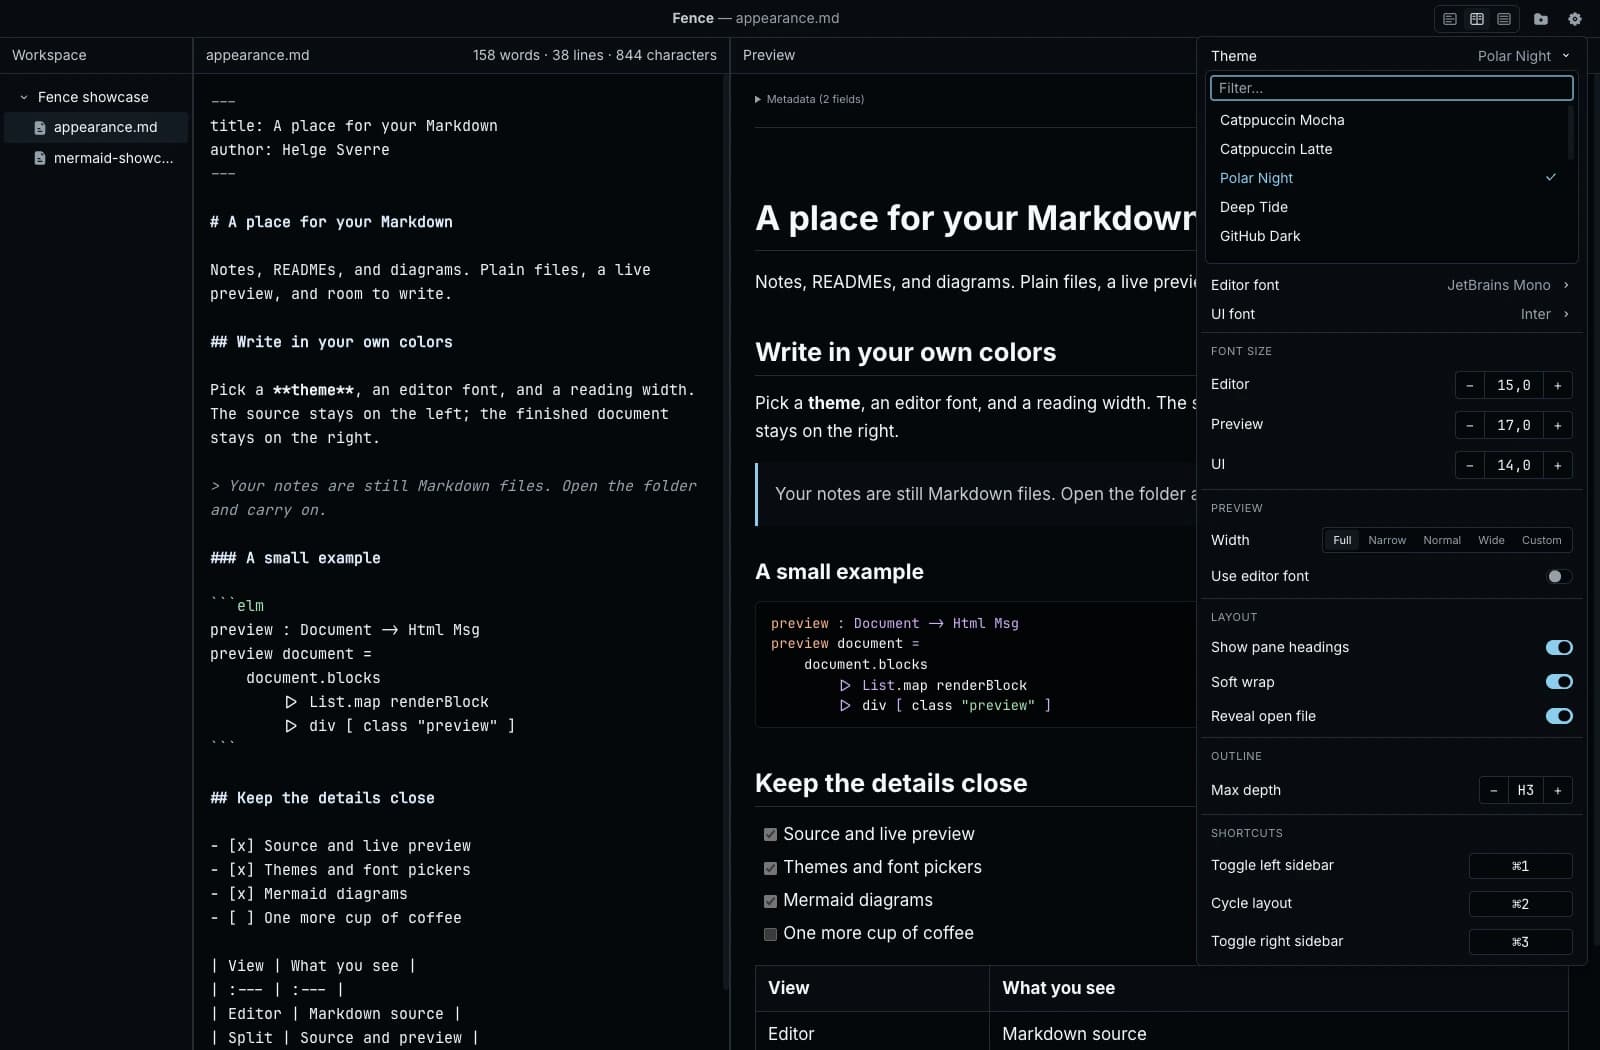Edit Toggle left sidebar shortcut ⌘1
Image resolution: width=1600 pixels, height=1050 pixels.
(1520, 866)
